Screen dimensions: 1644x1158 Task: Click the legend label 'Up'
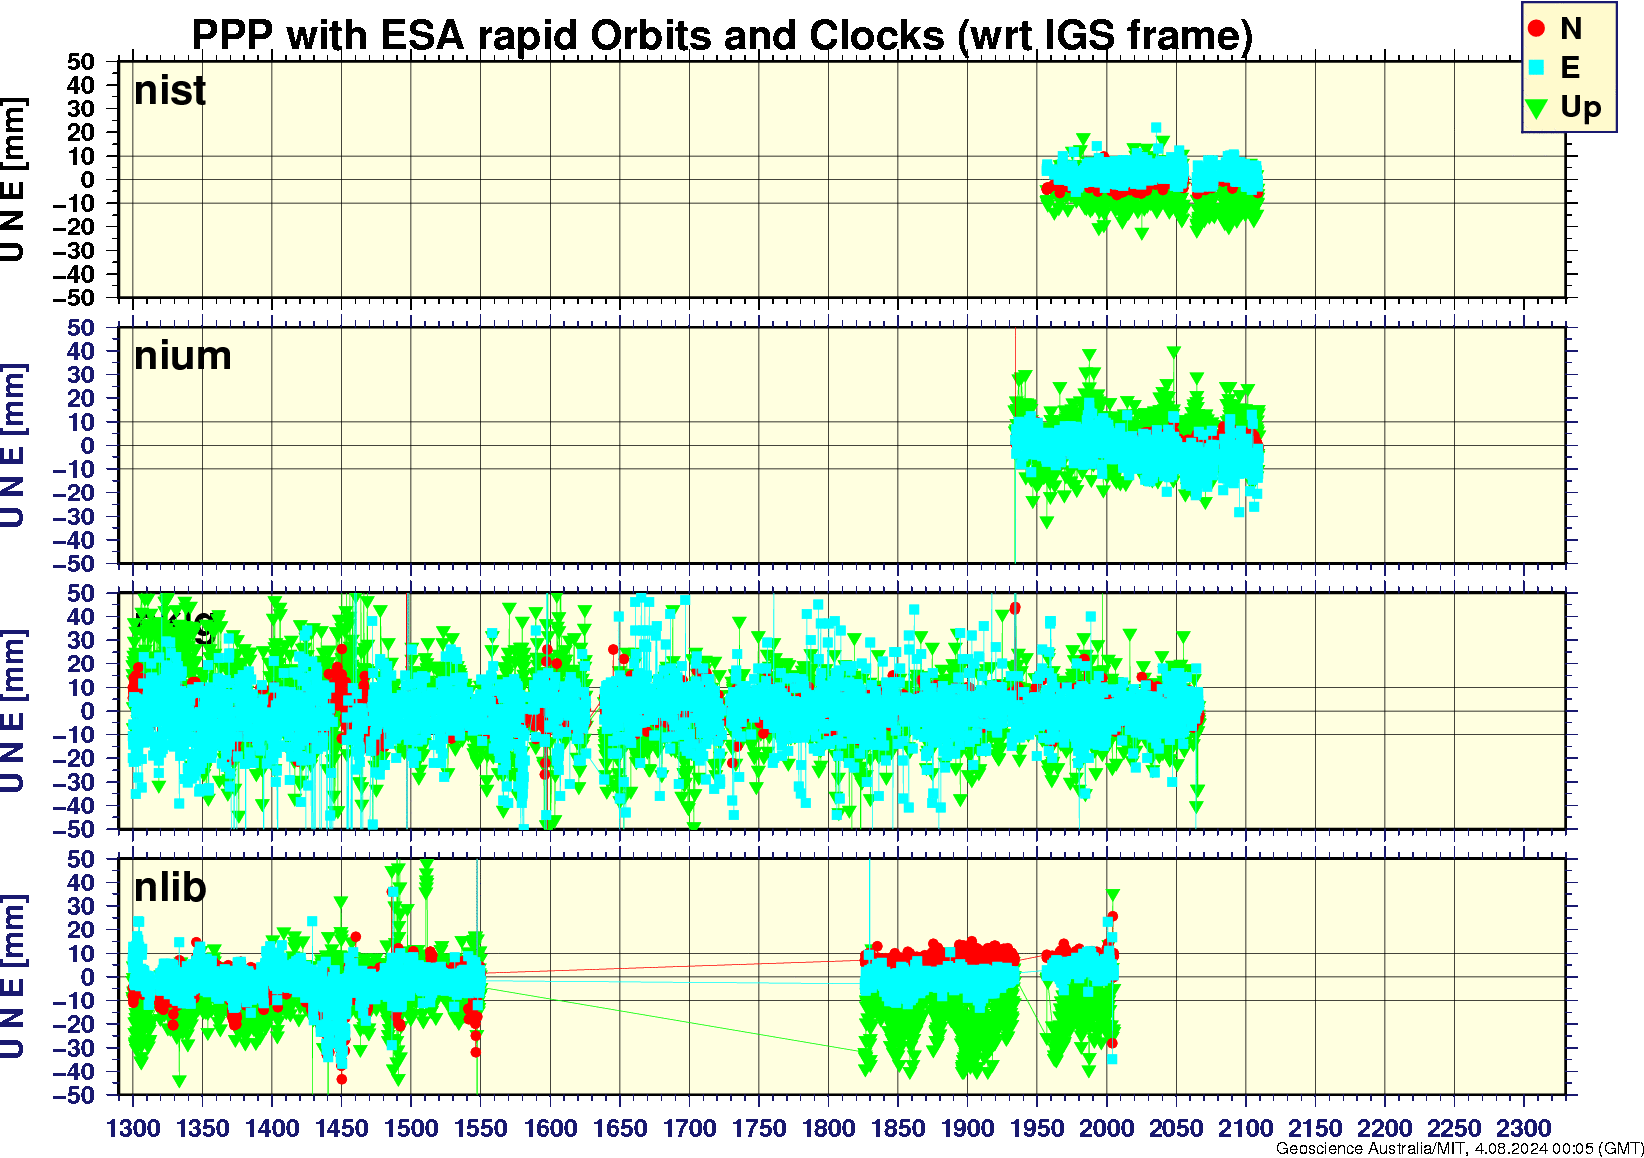pyautogui.click(x=1581, y=107)
